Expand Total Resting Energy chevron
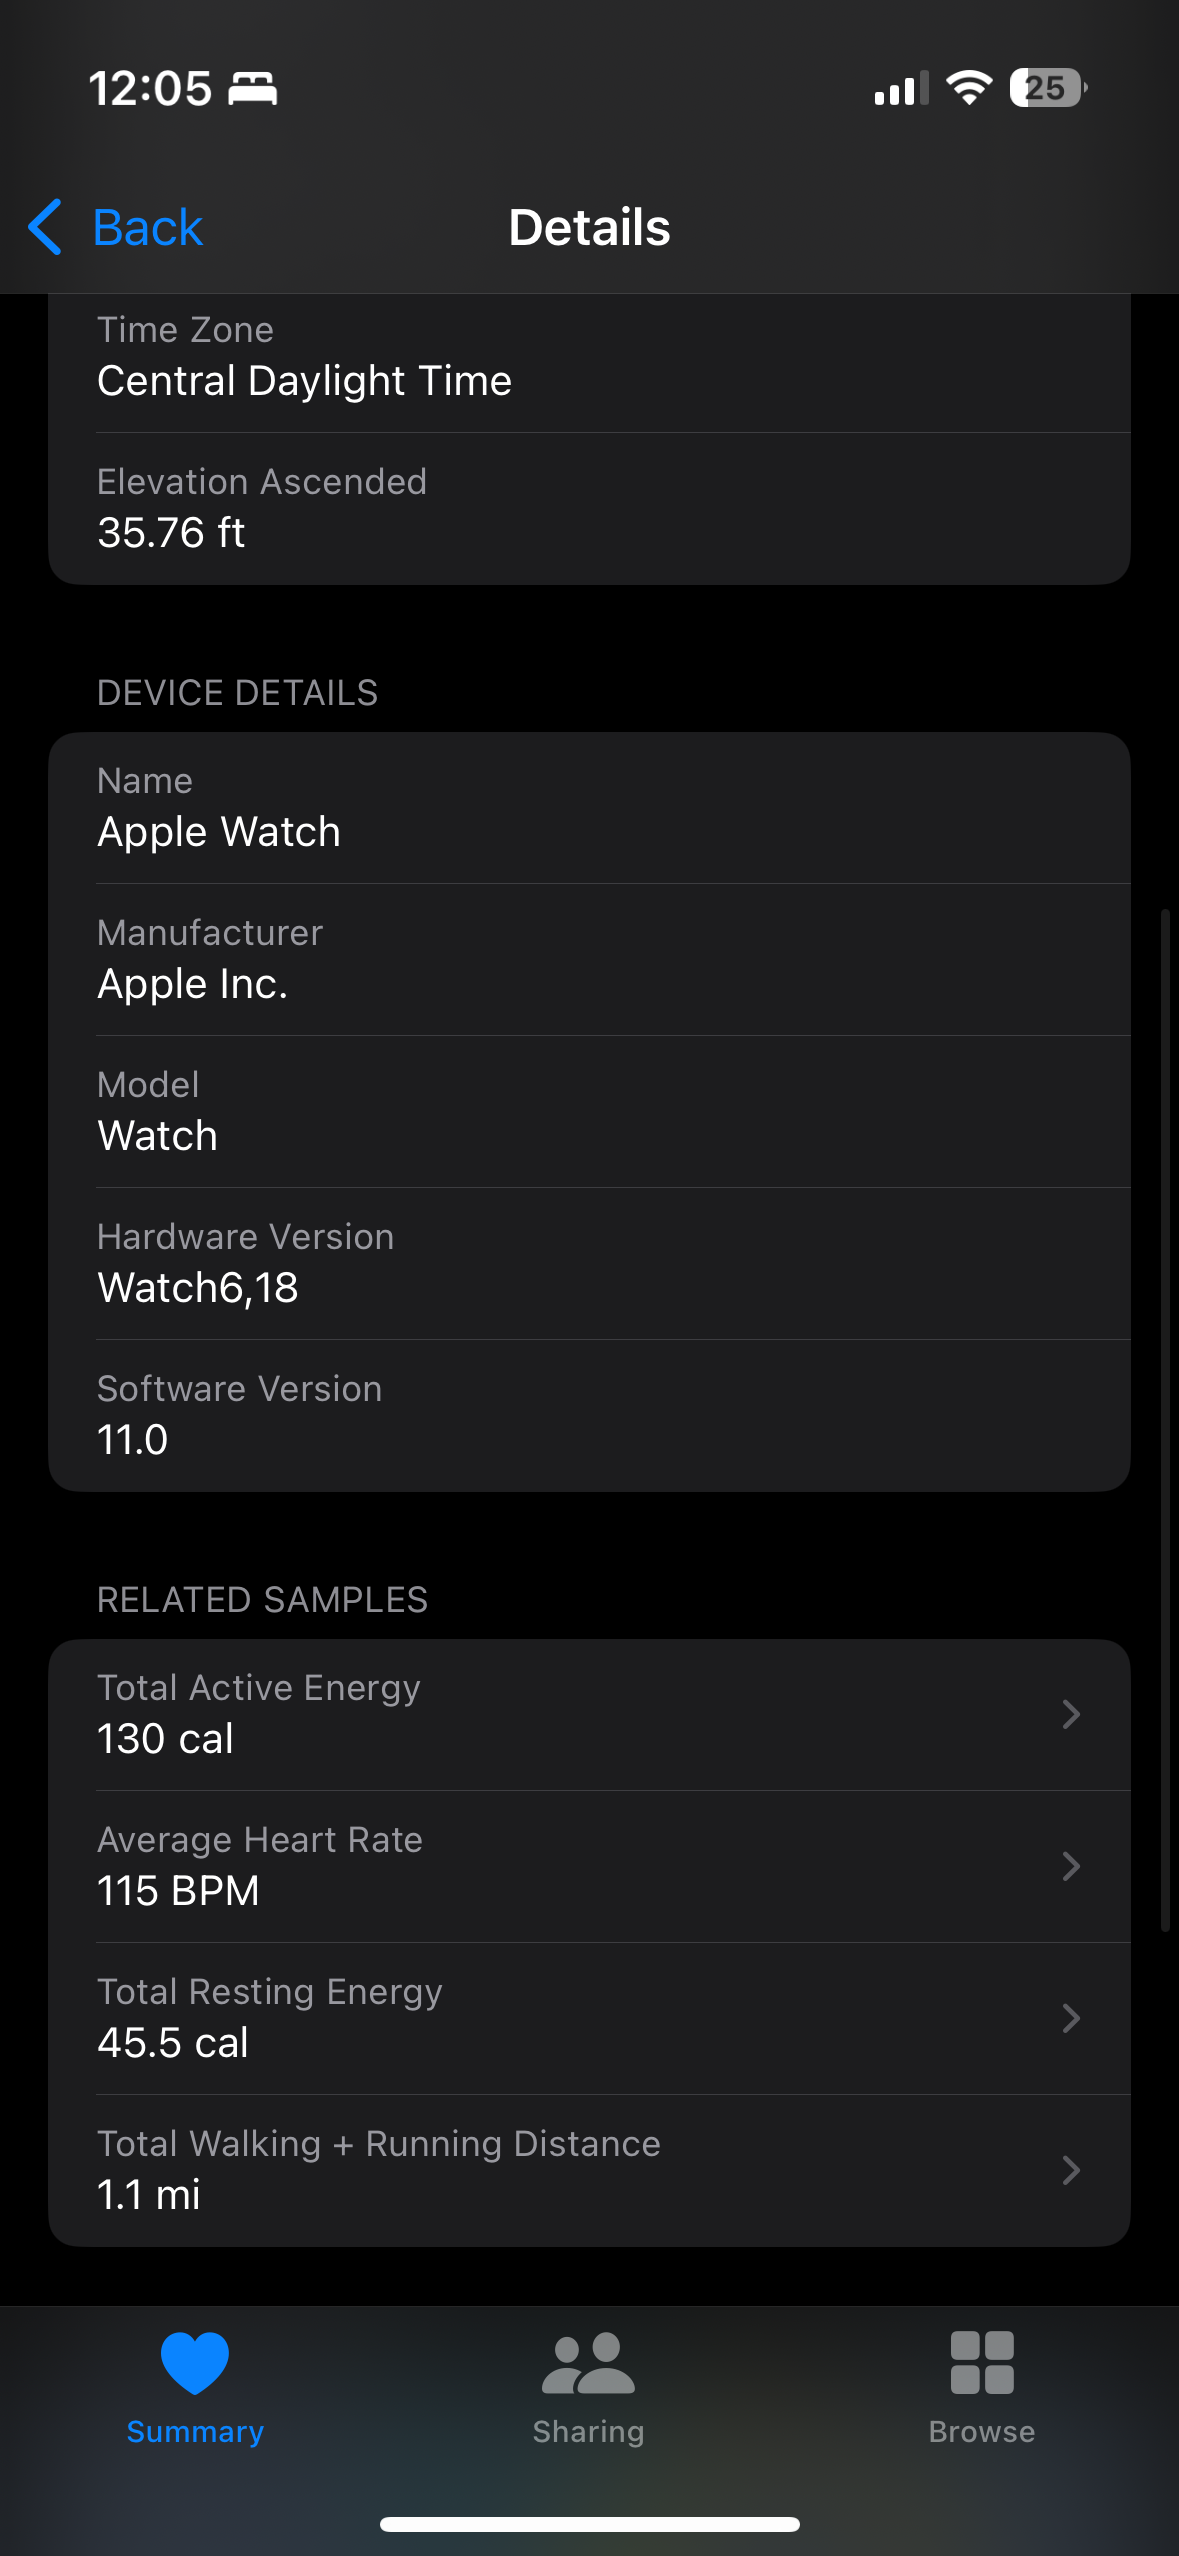This screenshot has height=2556, width=1179. click(x=1071, y=2018)
